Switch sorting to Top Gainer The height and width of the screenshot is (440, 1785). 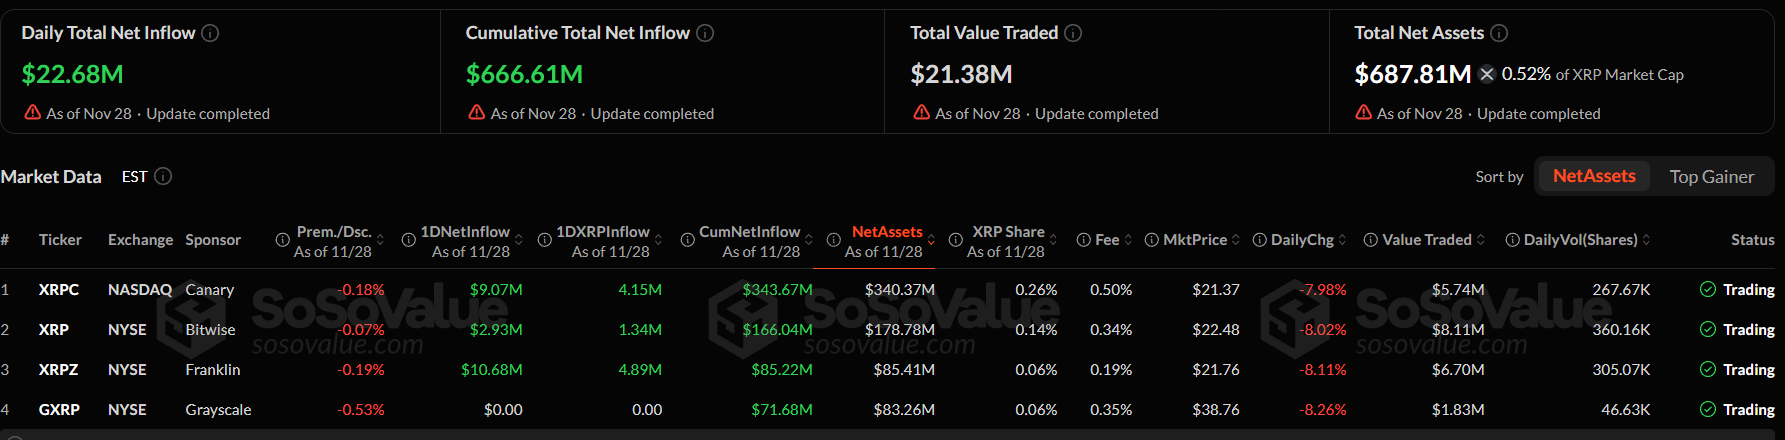coord(1711,177)
